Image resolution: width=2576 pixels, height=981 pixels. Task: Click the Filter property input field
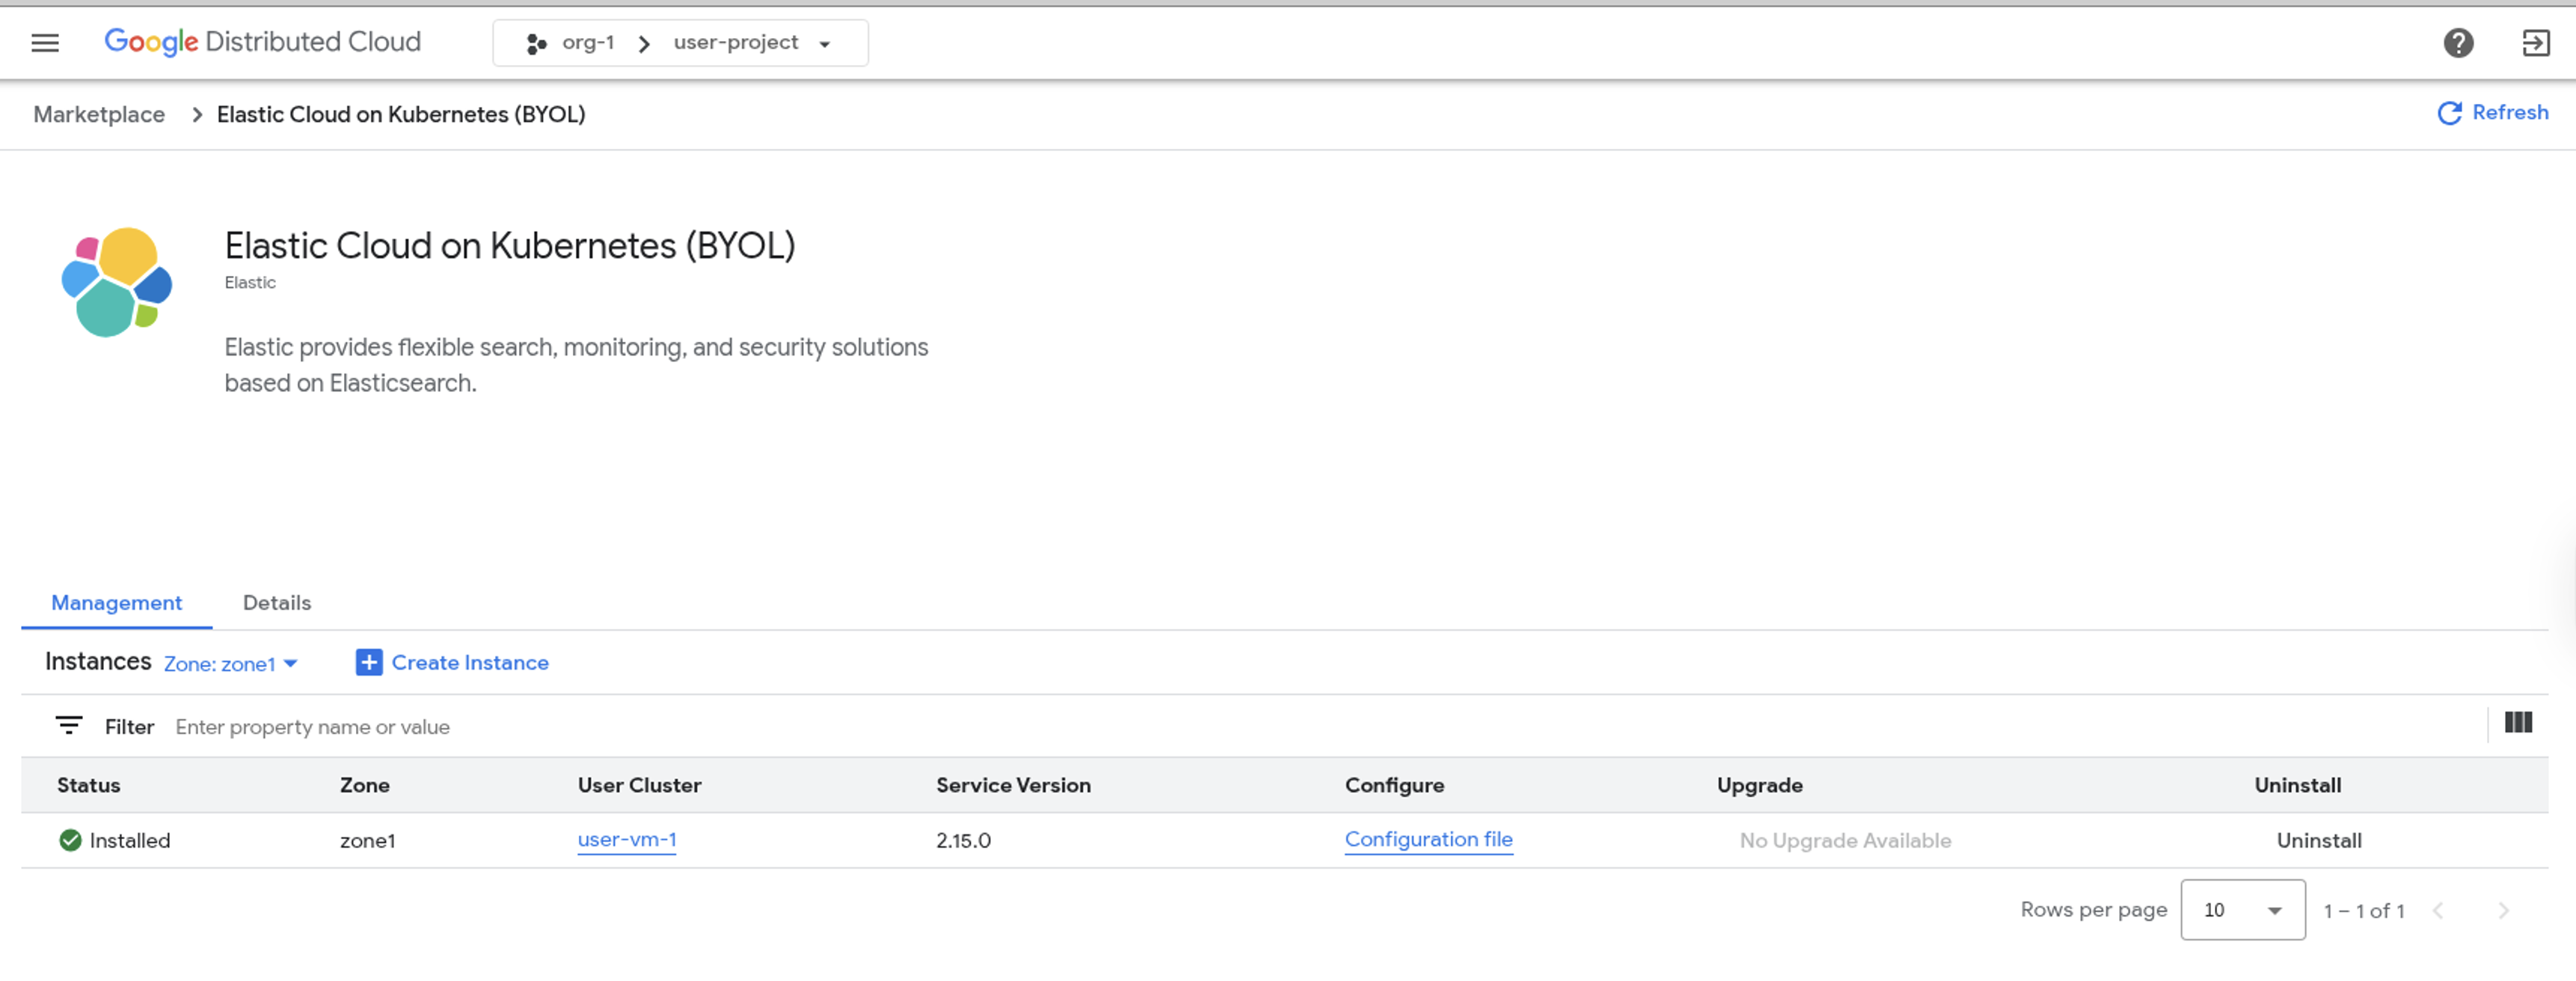pyautogui.click(x=800, y=727)
